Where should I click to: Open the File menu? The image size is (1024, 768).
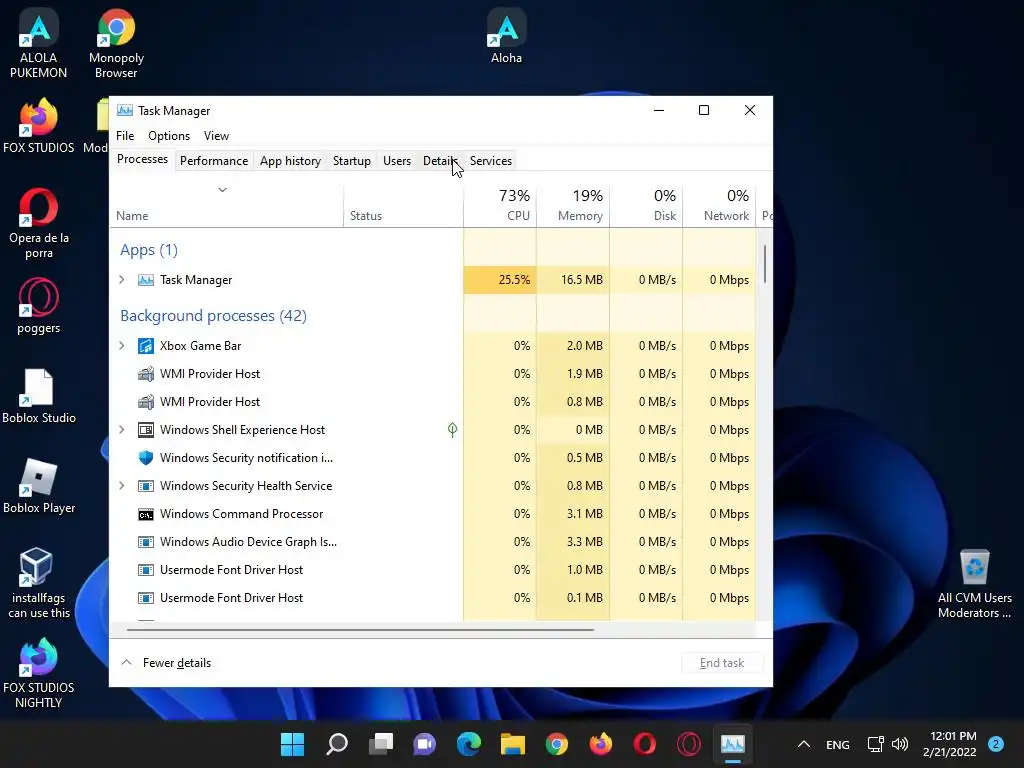pyautogui.click(x=125, y=136)
